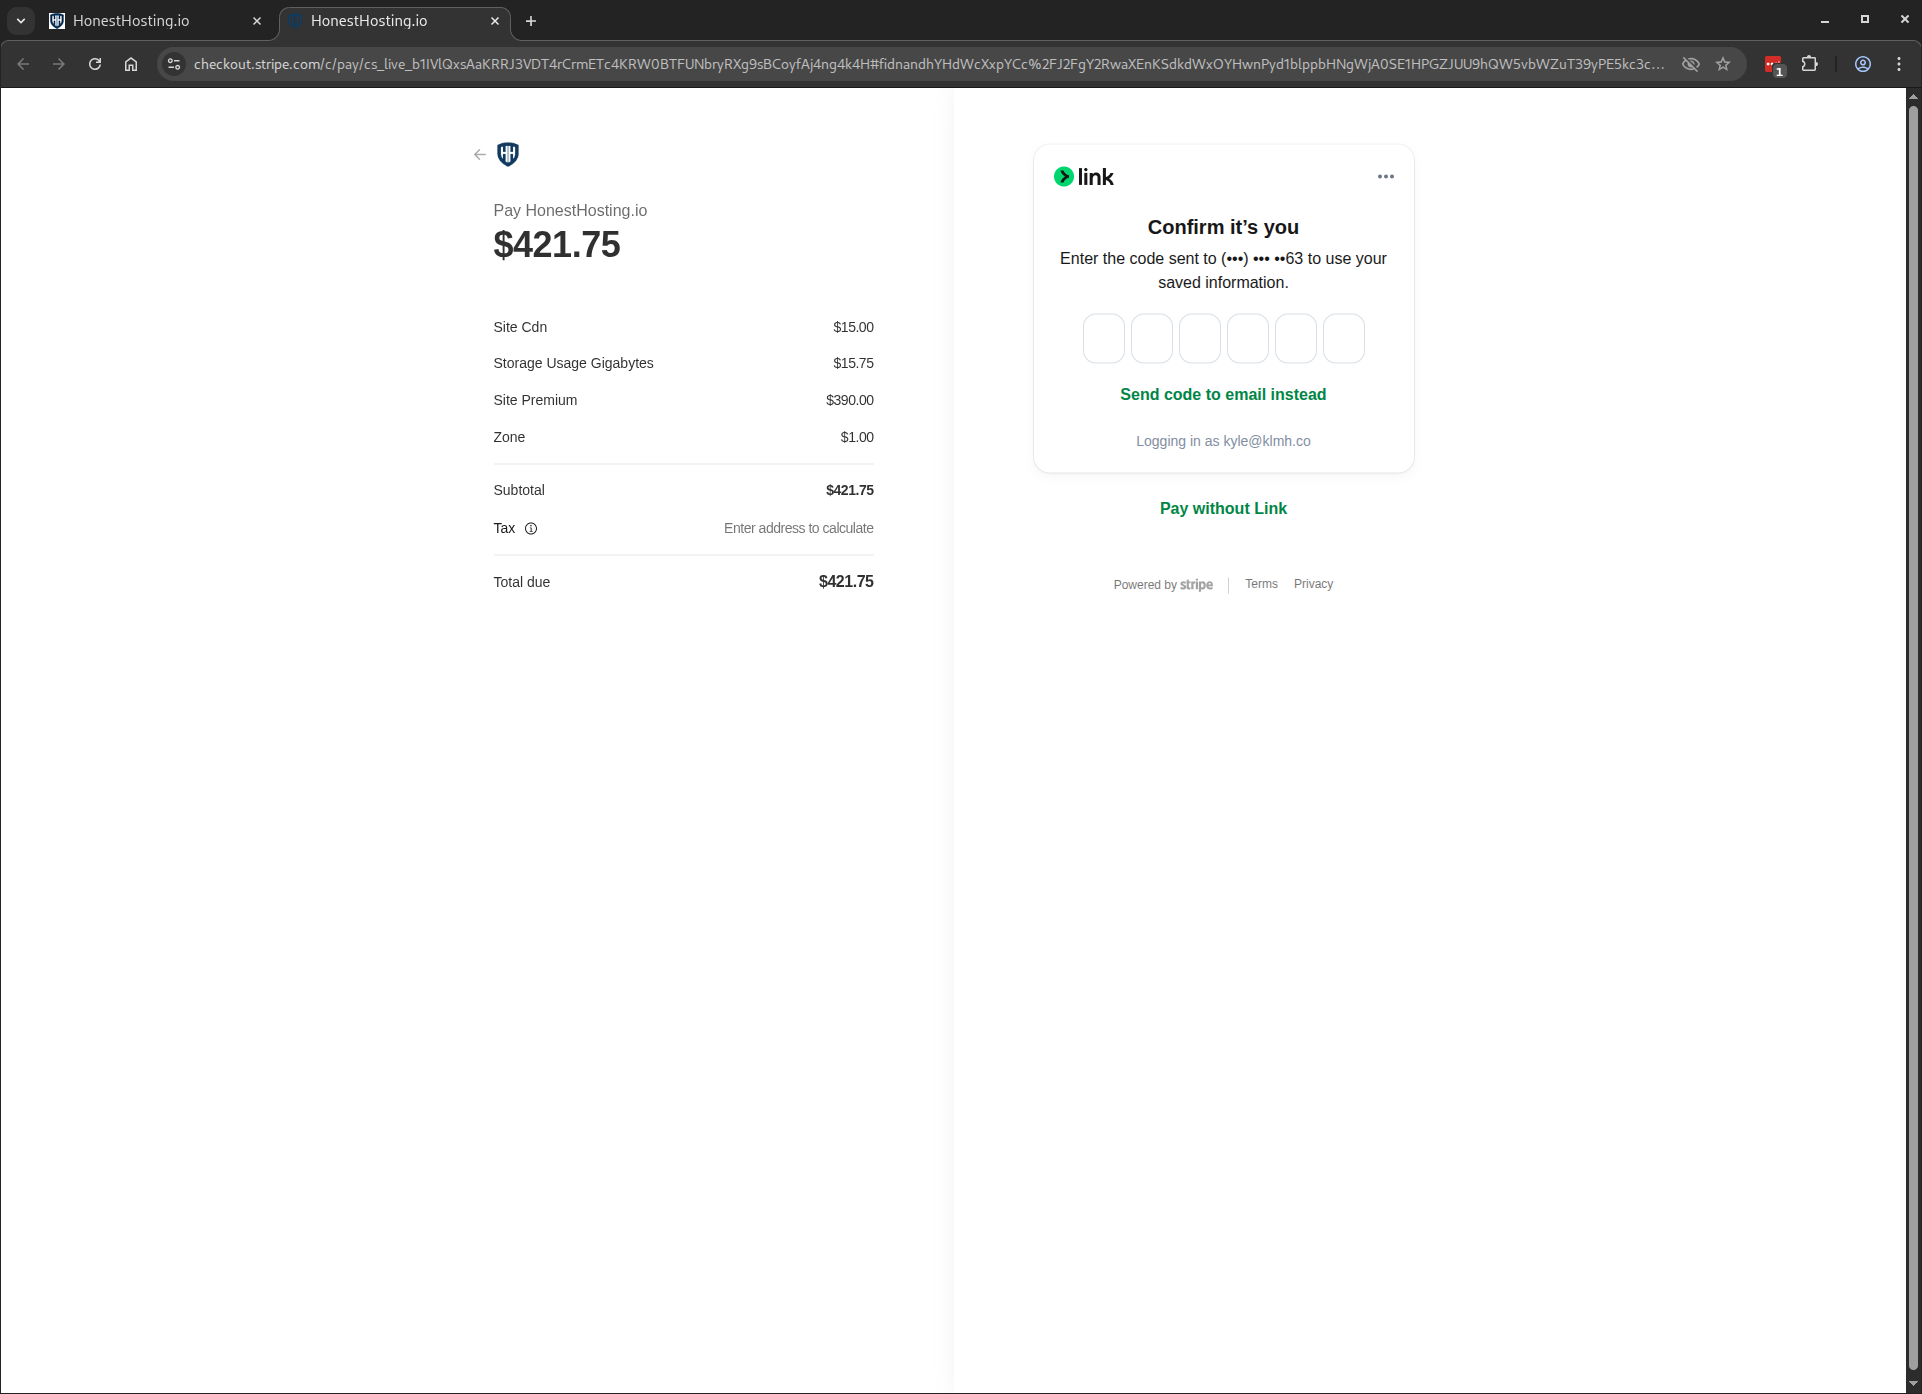Click the red extension icon with badge
This screenshot has width=1922, height=1394.
point(1773,65)
